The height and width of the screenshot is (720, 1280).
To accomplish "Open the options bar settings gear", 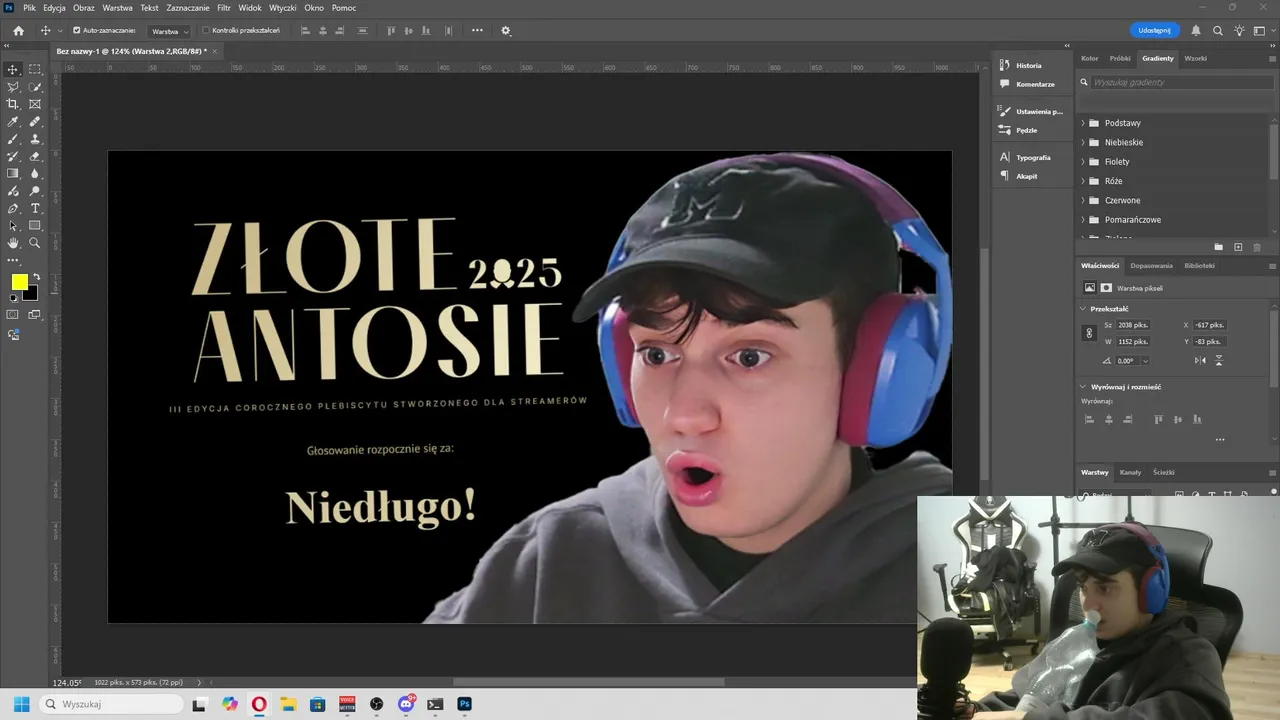I will 506,31.
